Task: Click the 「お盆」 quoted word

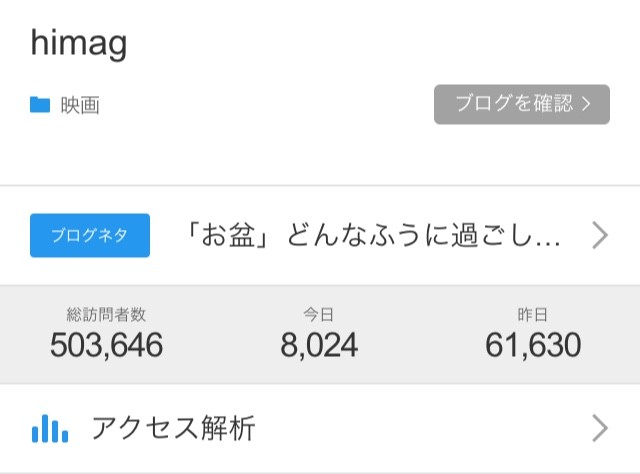Action: point(227,236)
